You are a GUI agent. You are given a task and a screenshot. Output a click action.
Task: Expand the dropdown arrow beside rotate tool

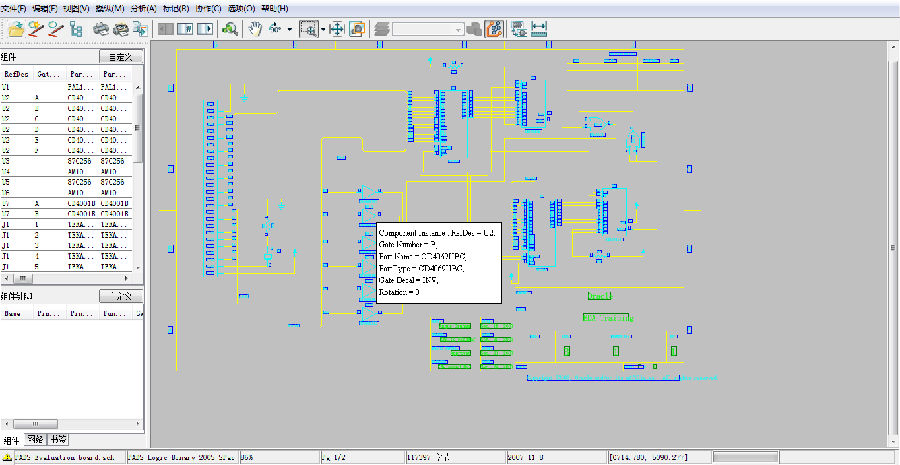click(x=289, y=30)
